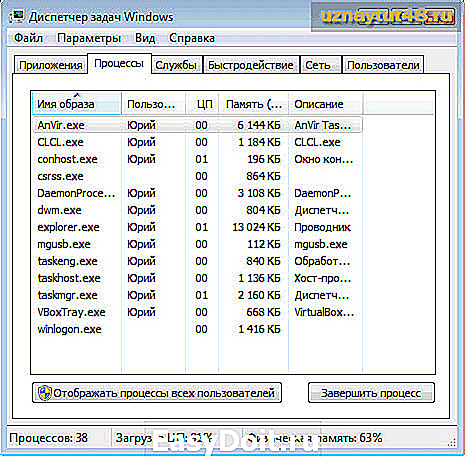Switch to the Службы tab

176,65
